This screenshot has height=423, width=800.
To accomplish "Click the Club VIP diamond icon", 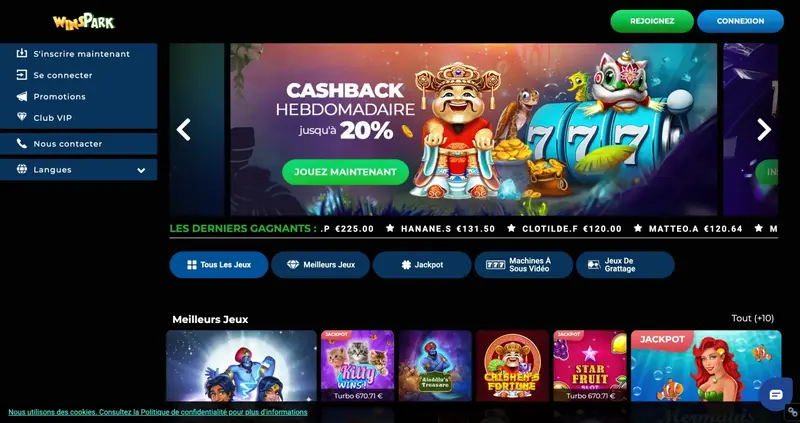I will coord(22,117).
